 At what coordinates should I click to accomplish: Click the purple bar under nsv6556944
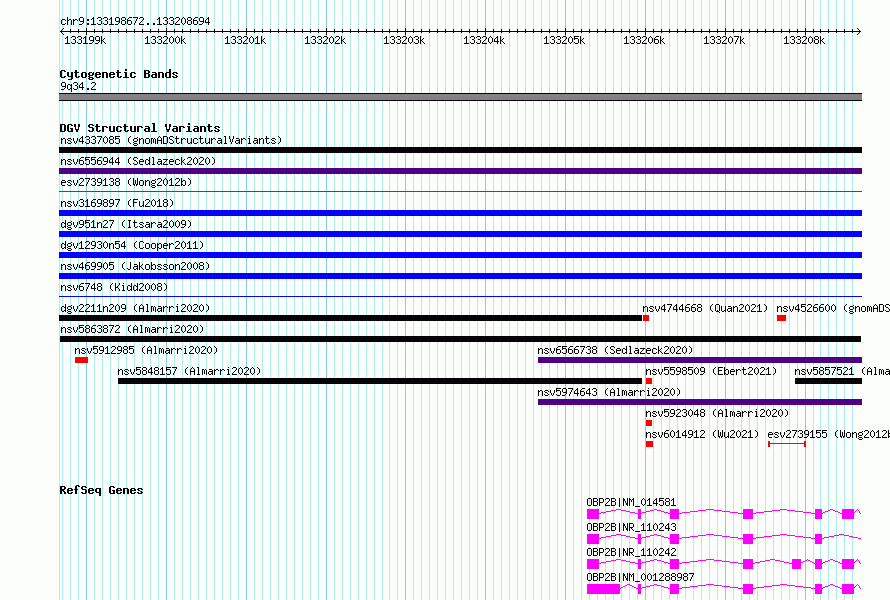point(460,171)
